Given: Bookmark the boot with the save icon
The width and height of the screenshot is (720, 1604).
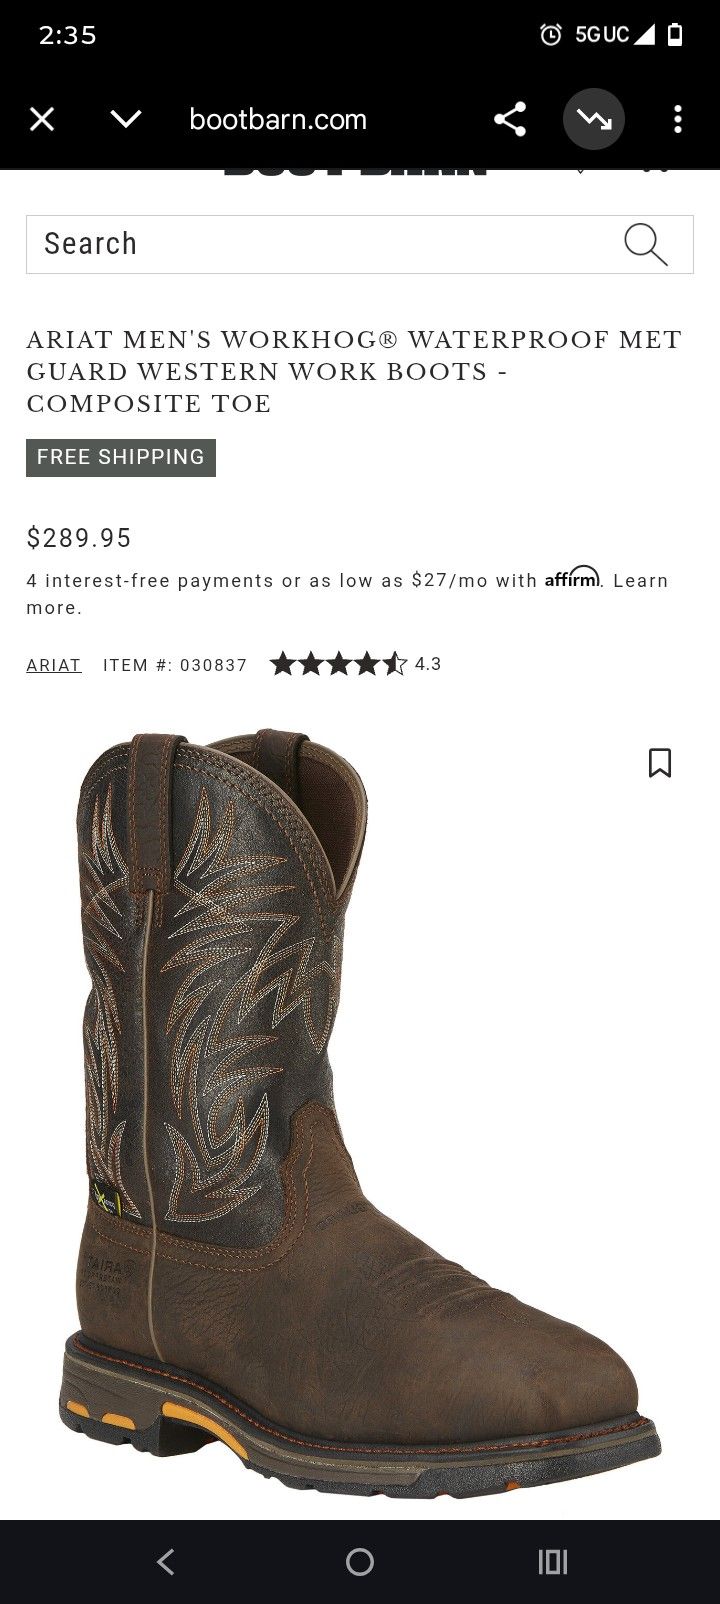Looking at the screenshot, I should point(660,763).
